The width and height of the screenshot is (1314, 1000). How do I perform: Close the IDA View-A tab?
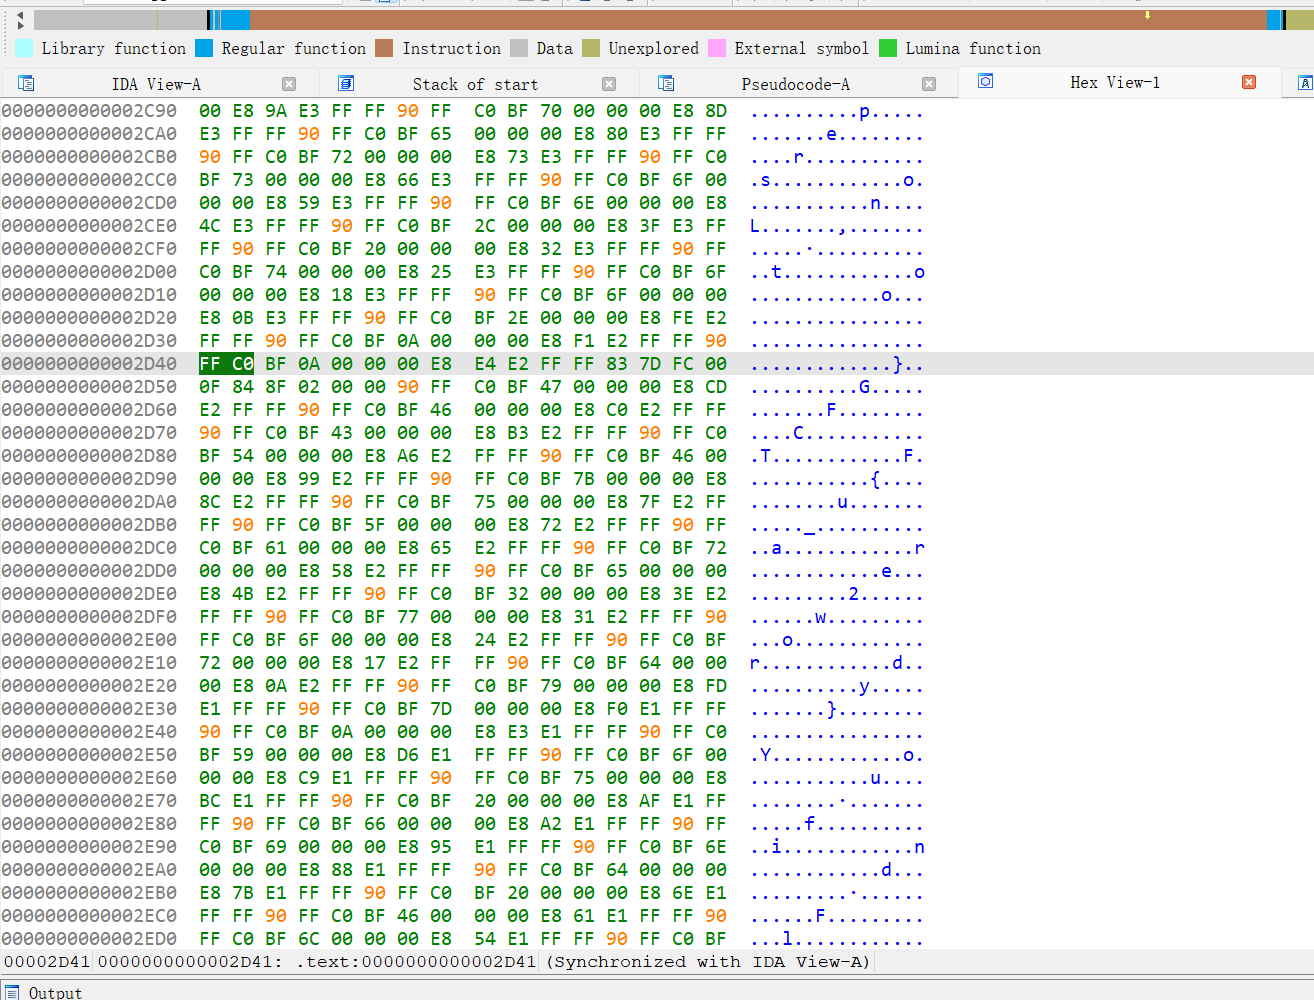coord(289,84)
